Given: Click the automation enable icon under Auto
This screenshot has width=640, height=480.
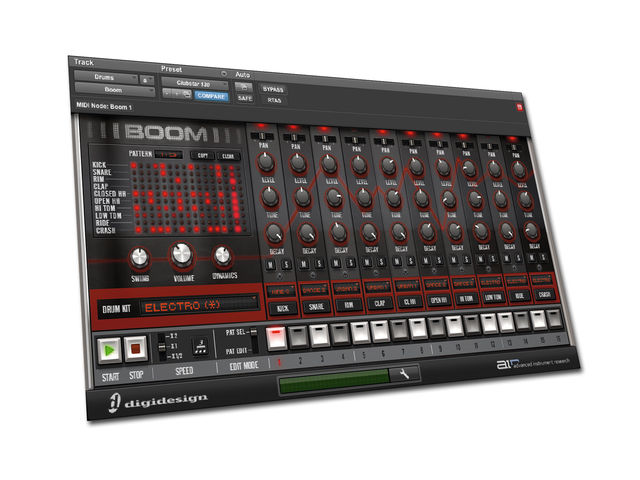Looking at the screenshot, I should (244, 87).
